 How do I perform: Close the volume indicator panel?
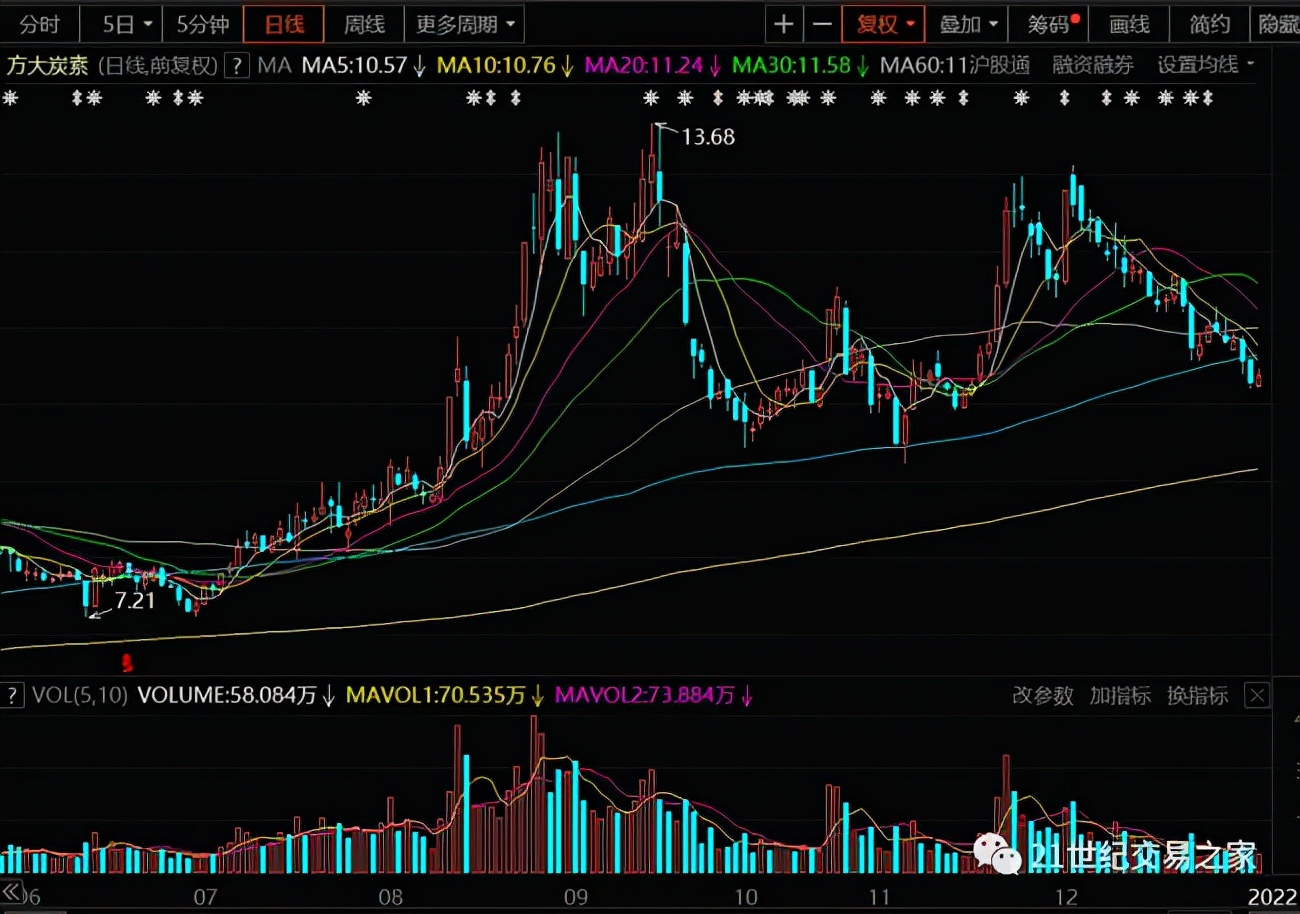(x=1258, y=695)
